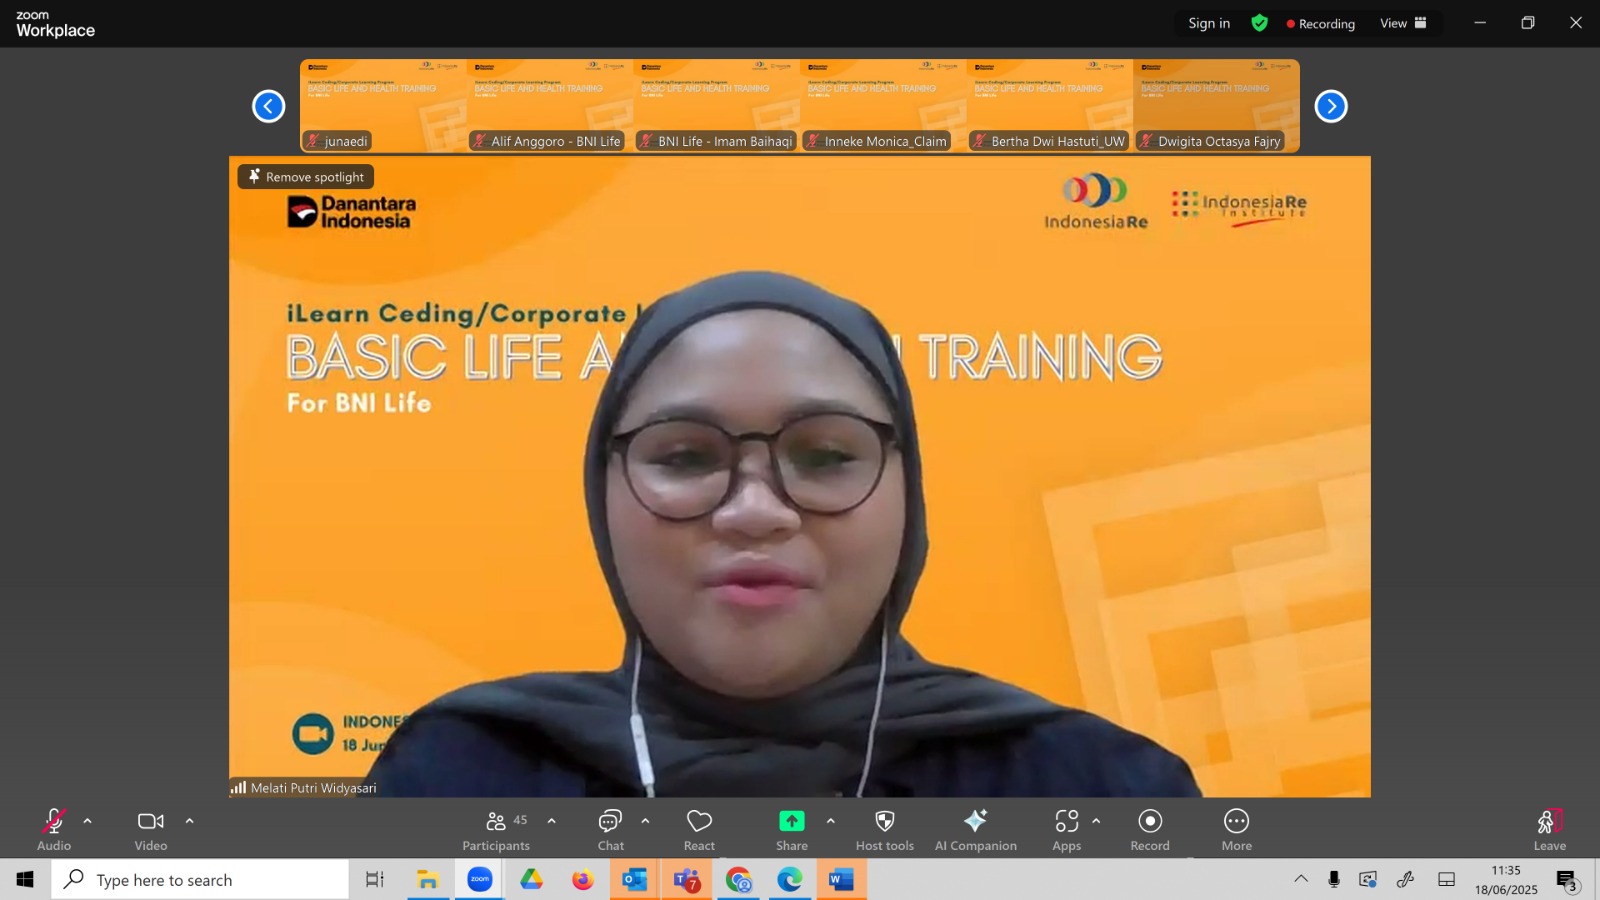
Task: Focus the Type here to search box
Action: (200, 880)
